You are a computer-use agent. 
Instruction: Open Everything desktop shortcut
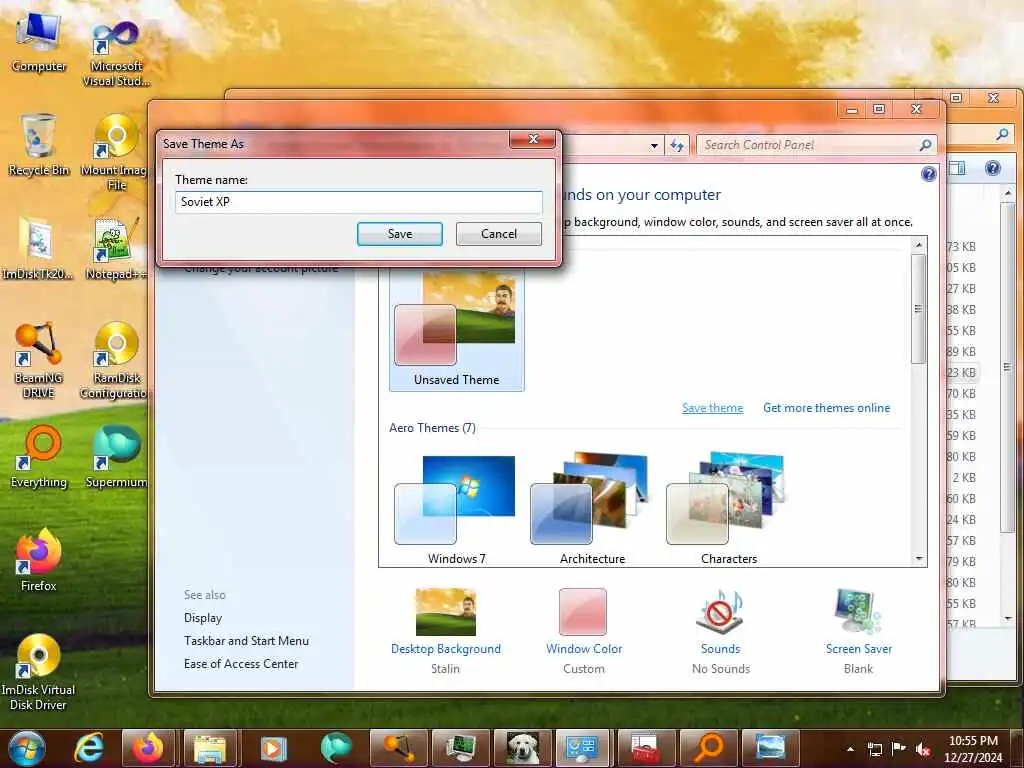click(x=39, y=456)
